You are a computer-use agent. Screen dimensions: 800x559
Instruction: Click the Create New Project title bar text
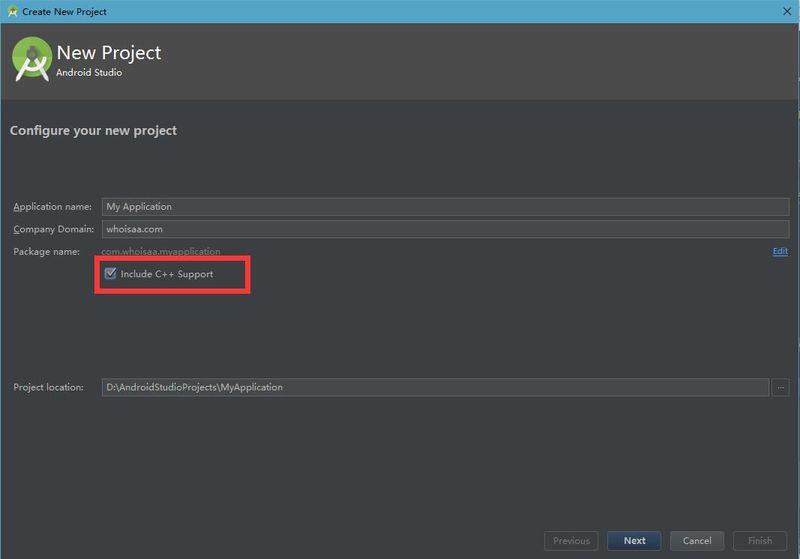tap(64, 12)
